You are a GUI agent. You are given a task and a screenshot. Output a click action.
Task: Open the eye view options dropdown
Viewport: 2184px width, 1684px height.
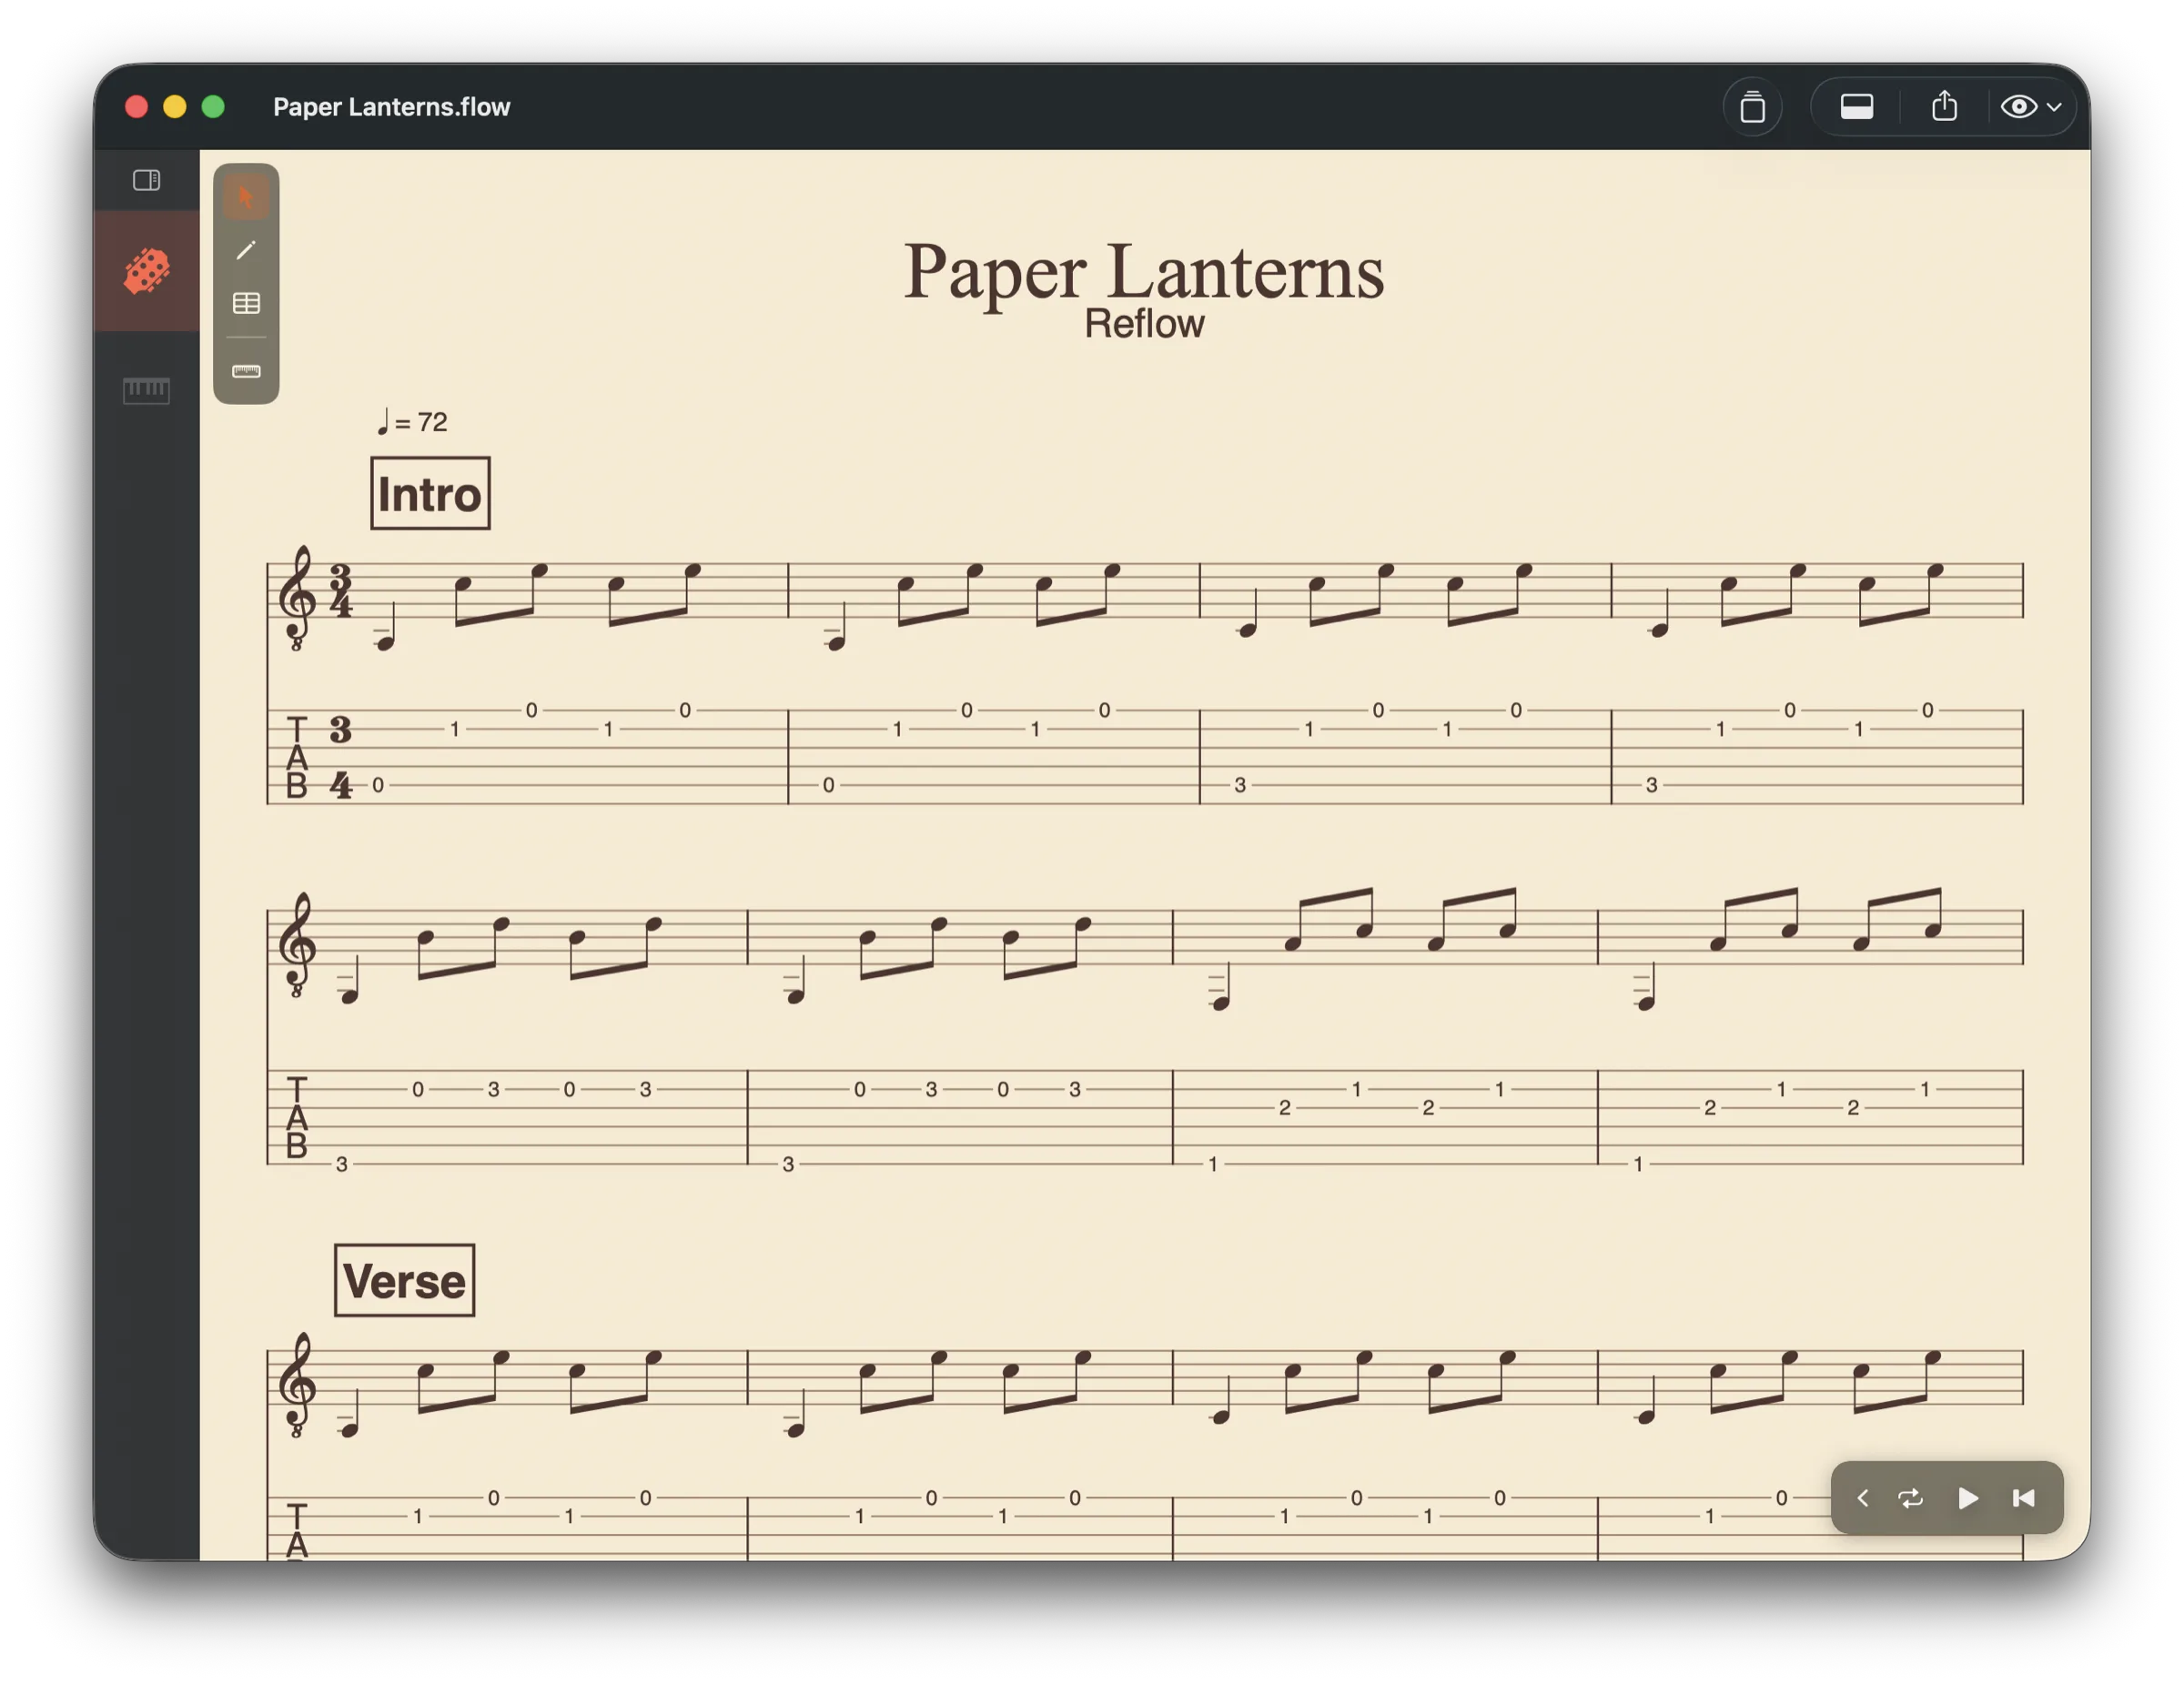(x=2030, y=106)
